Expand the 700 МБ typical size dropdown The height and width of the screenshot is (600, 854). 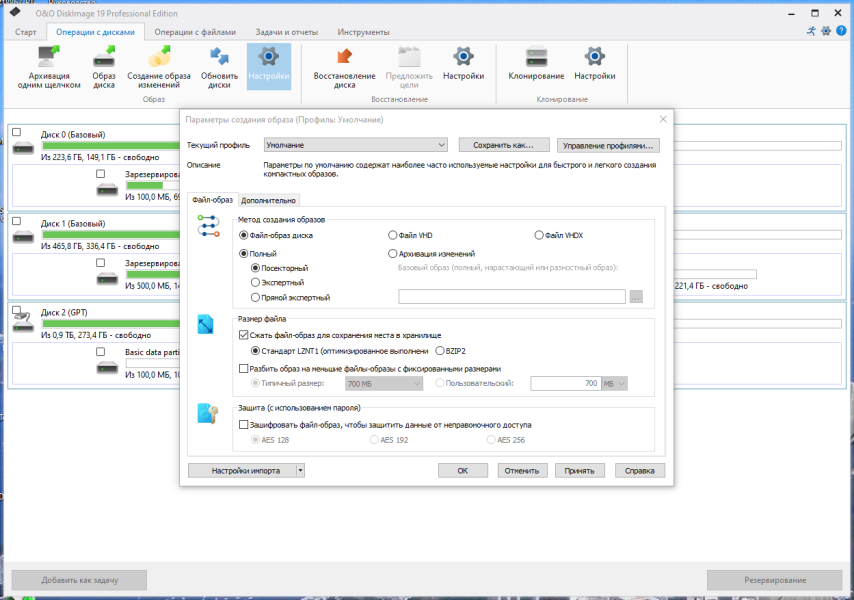(384, 384)
